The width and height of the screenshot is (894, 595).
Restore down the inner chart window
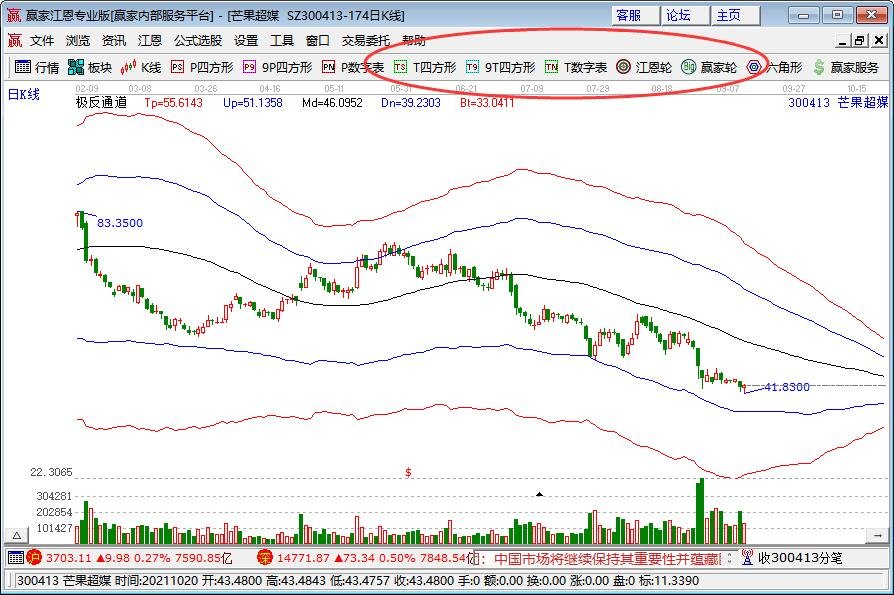860,40
